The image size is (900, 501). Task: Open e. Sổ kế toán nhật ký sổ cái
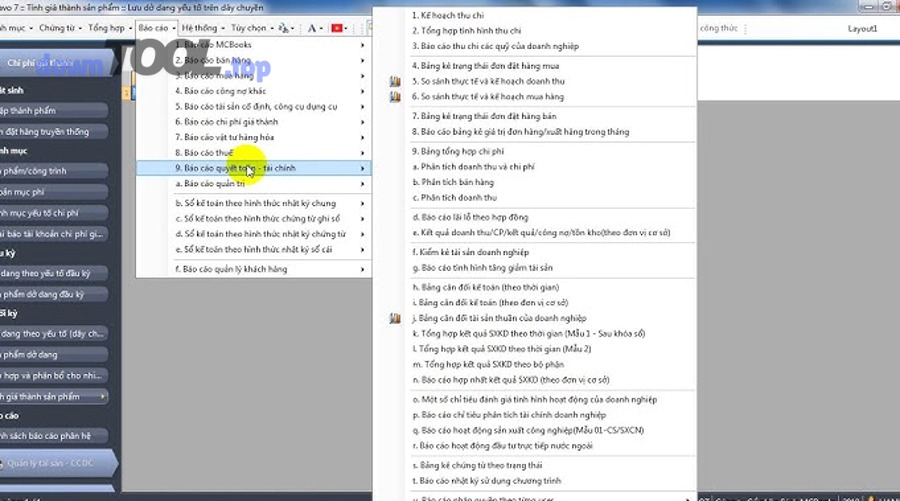[254, 250]
